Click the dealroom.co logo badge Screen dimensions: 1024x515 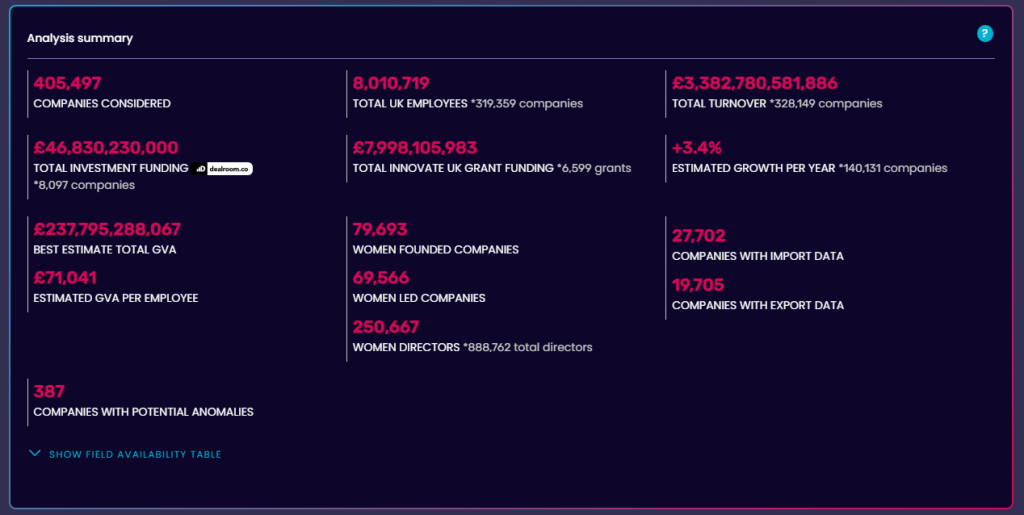coord(222,169)
